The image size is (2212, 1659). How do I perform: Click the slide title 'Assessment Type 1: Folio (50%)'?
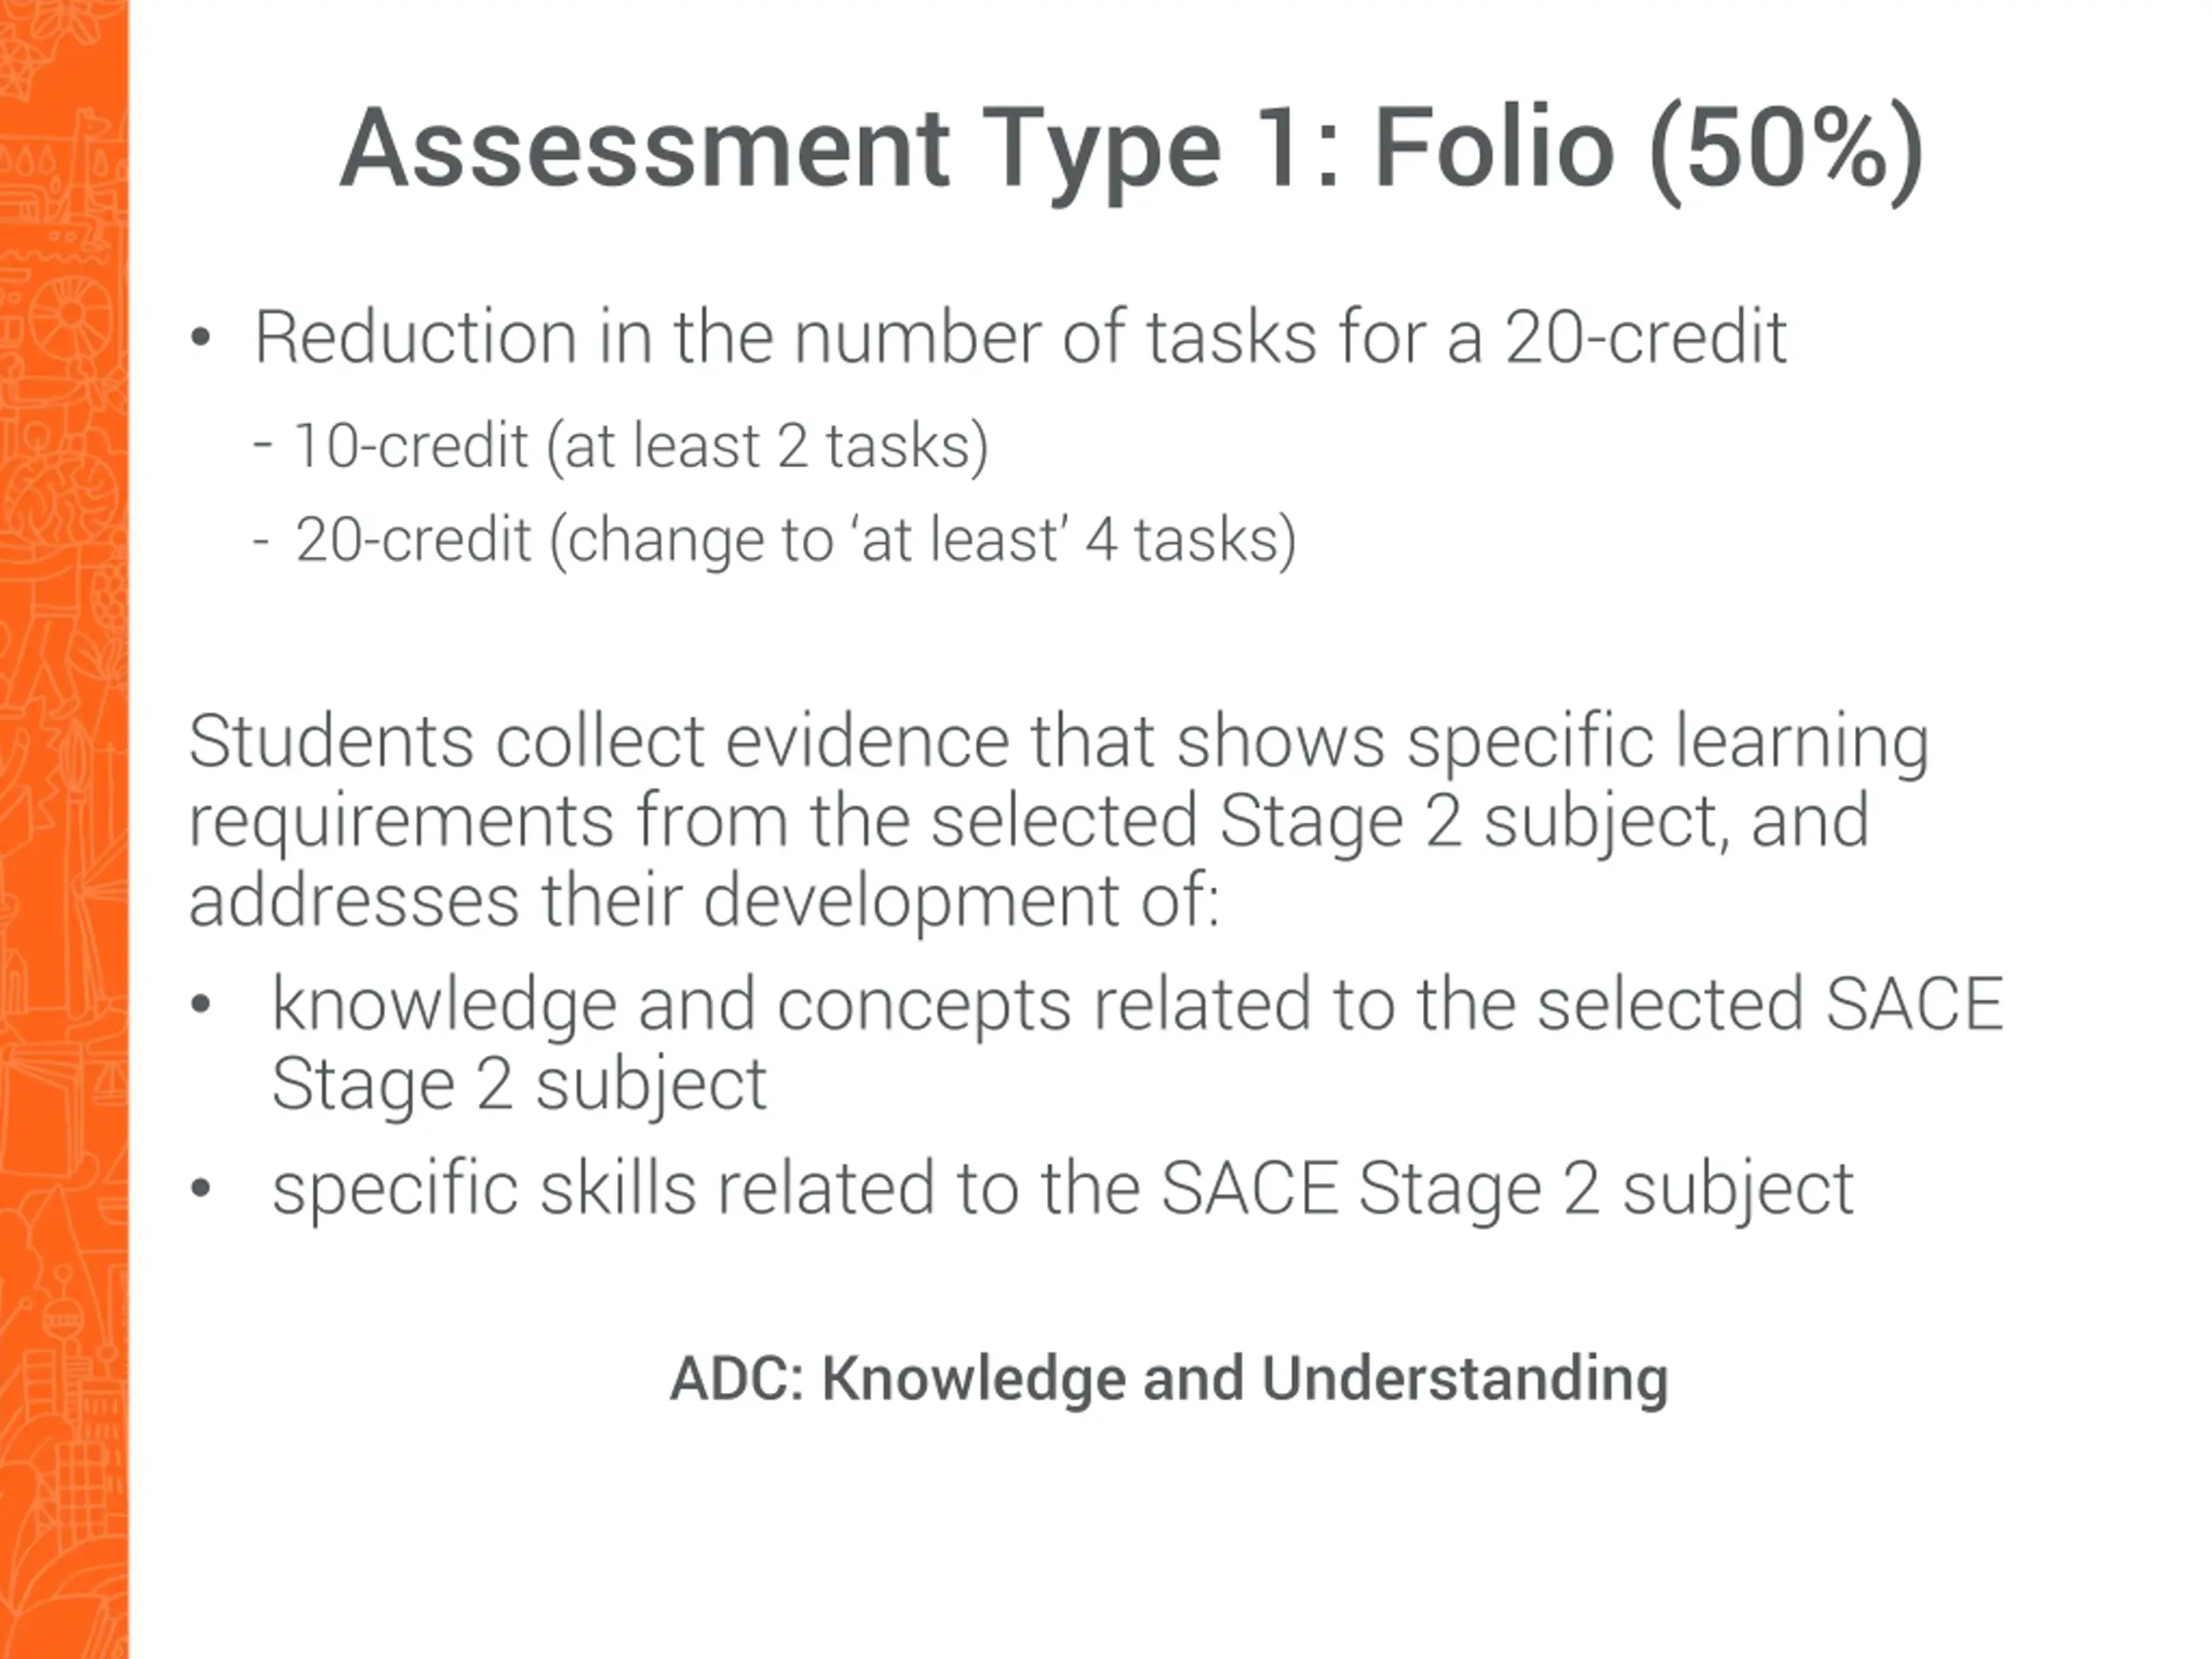(x=1131, y=150)
